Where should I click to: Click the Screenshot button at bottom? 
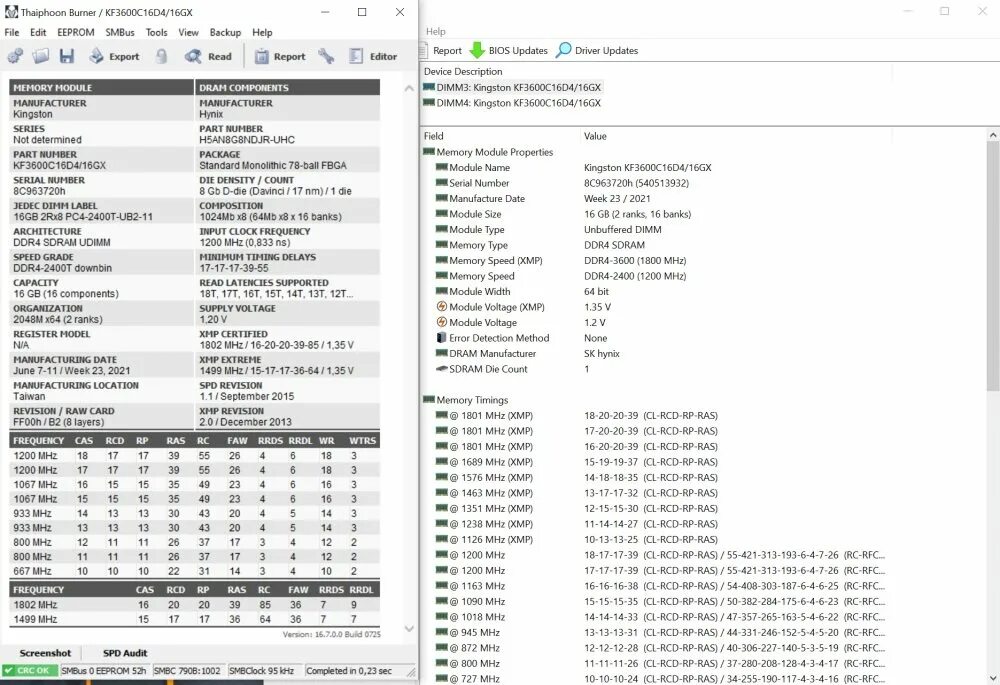pos(45,652)
